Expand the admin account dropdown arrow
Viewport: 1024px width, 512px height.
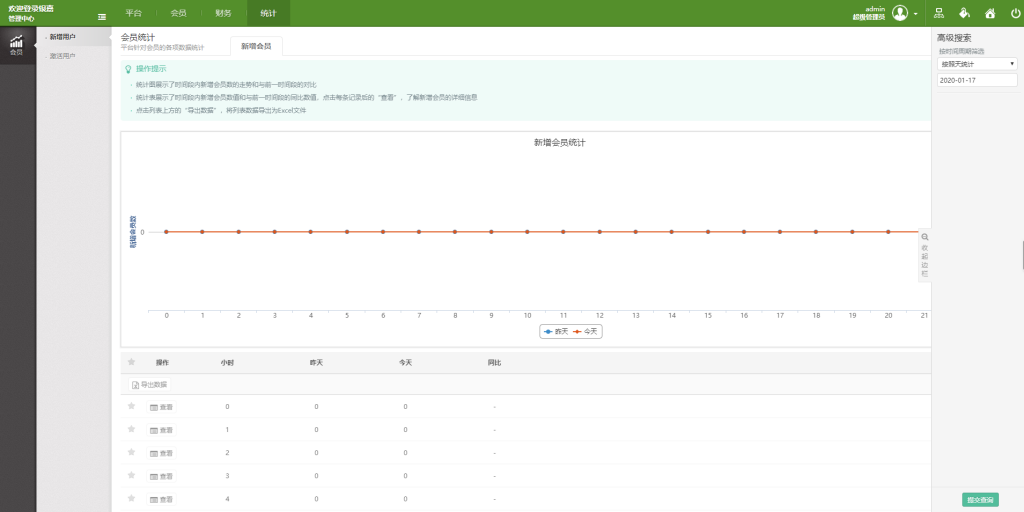pos(915,14)
